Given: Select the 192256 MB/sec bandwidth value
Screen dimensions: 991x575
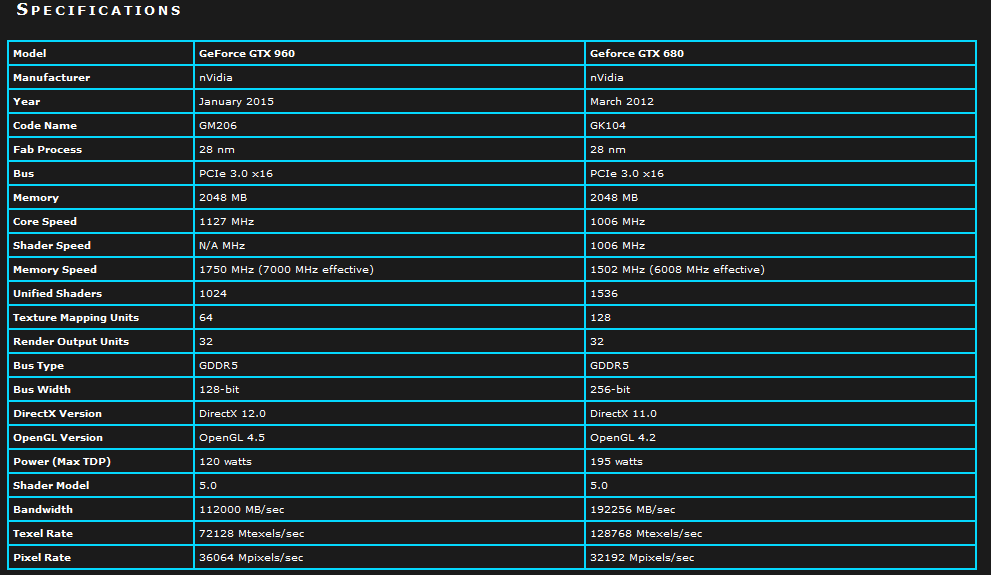Looking at the screenshot, I should (x=633, y=510).
